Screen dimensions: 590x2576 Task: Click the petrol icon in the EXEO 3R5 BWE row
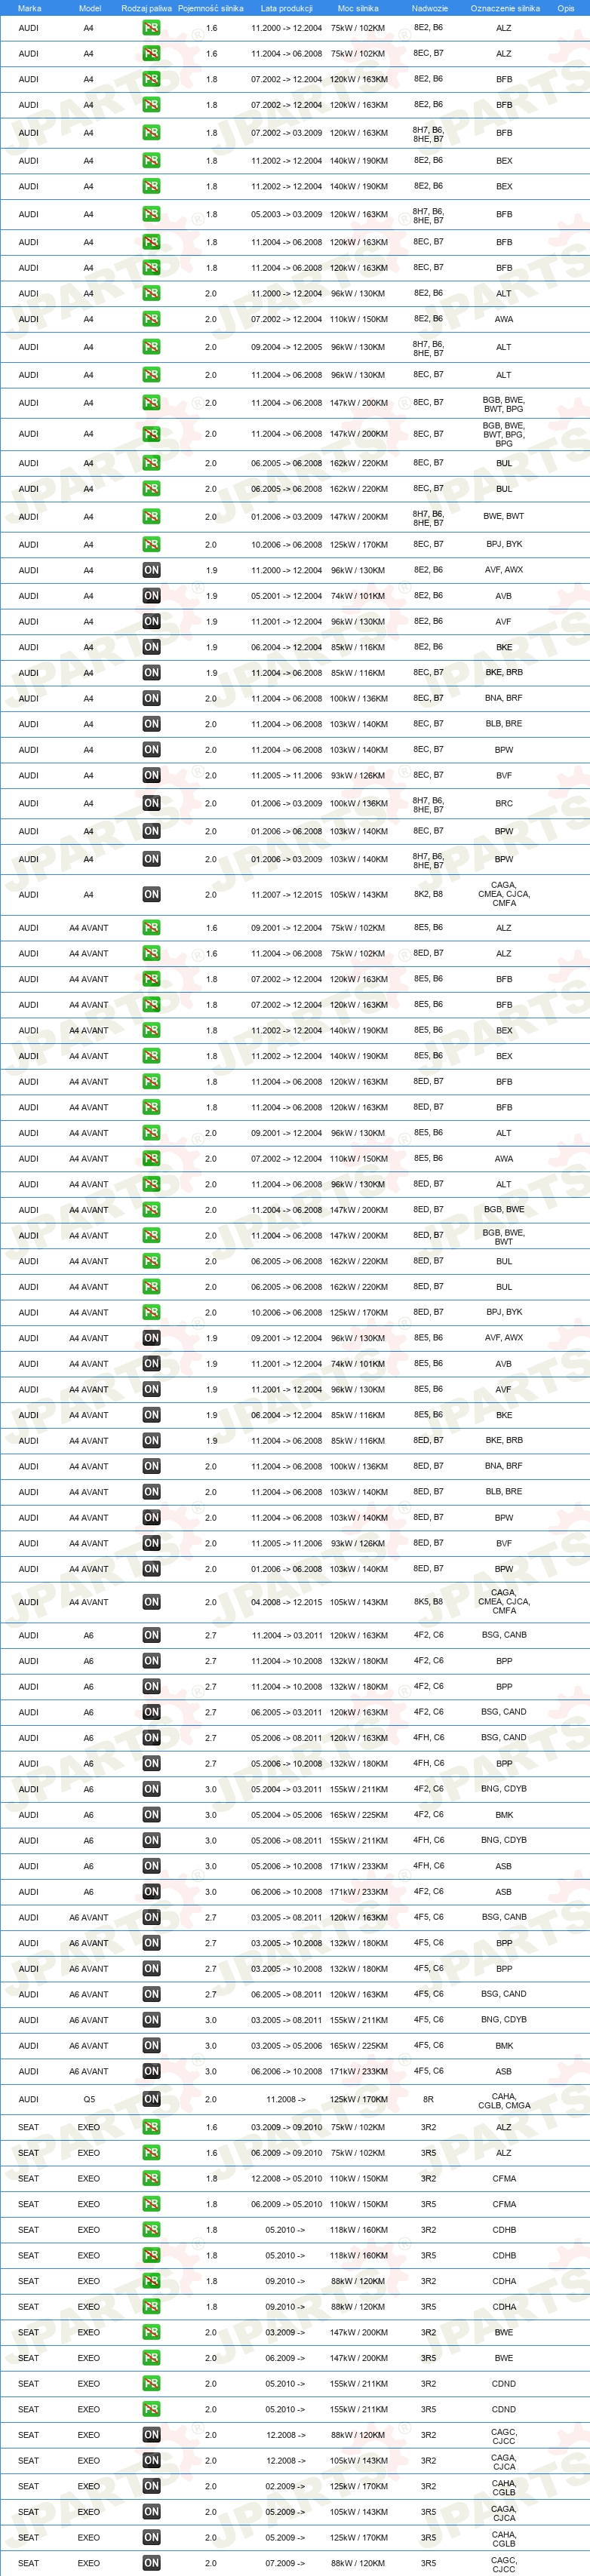(x=151, y=2357)
